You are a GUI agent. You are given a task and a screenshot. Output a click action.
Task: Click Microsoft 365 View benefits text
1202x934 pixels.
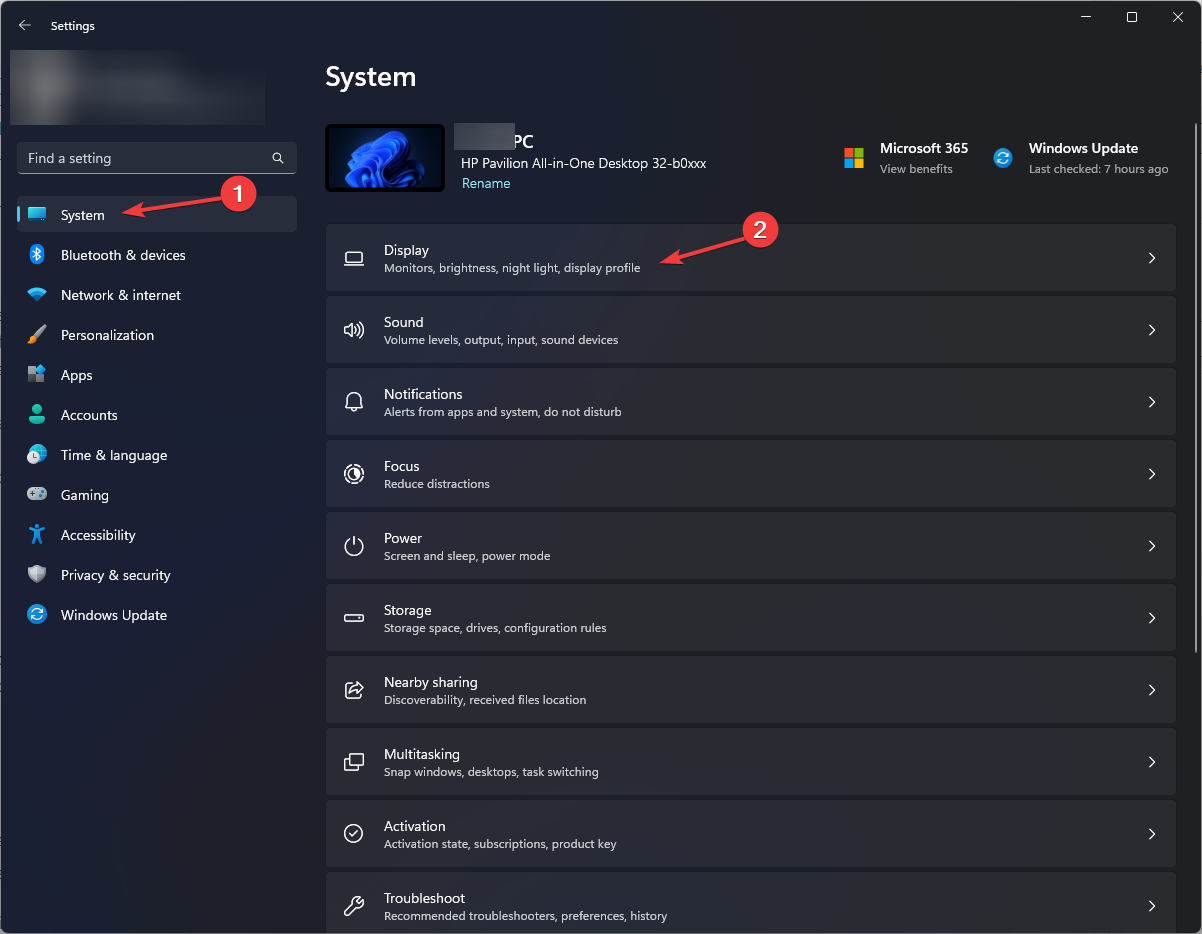[916, 169]
